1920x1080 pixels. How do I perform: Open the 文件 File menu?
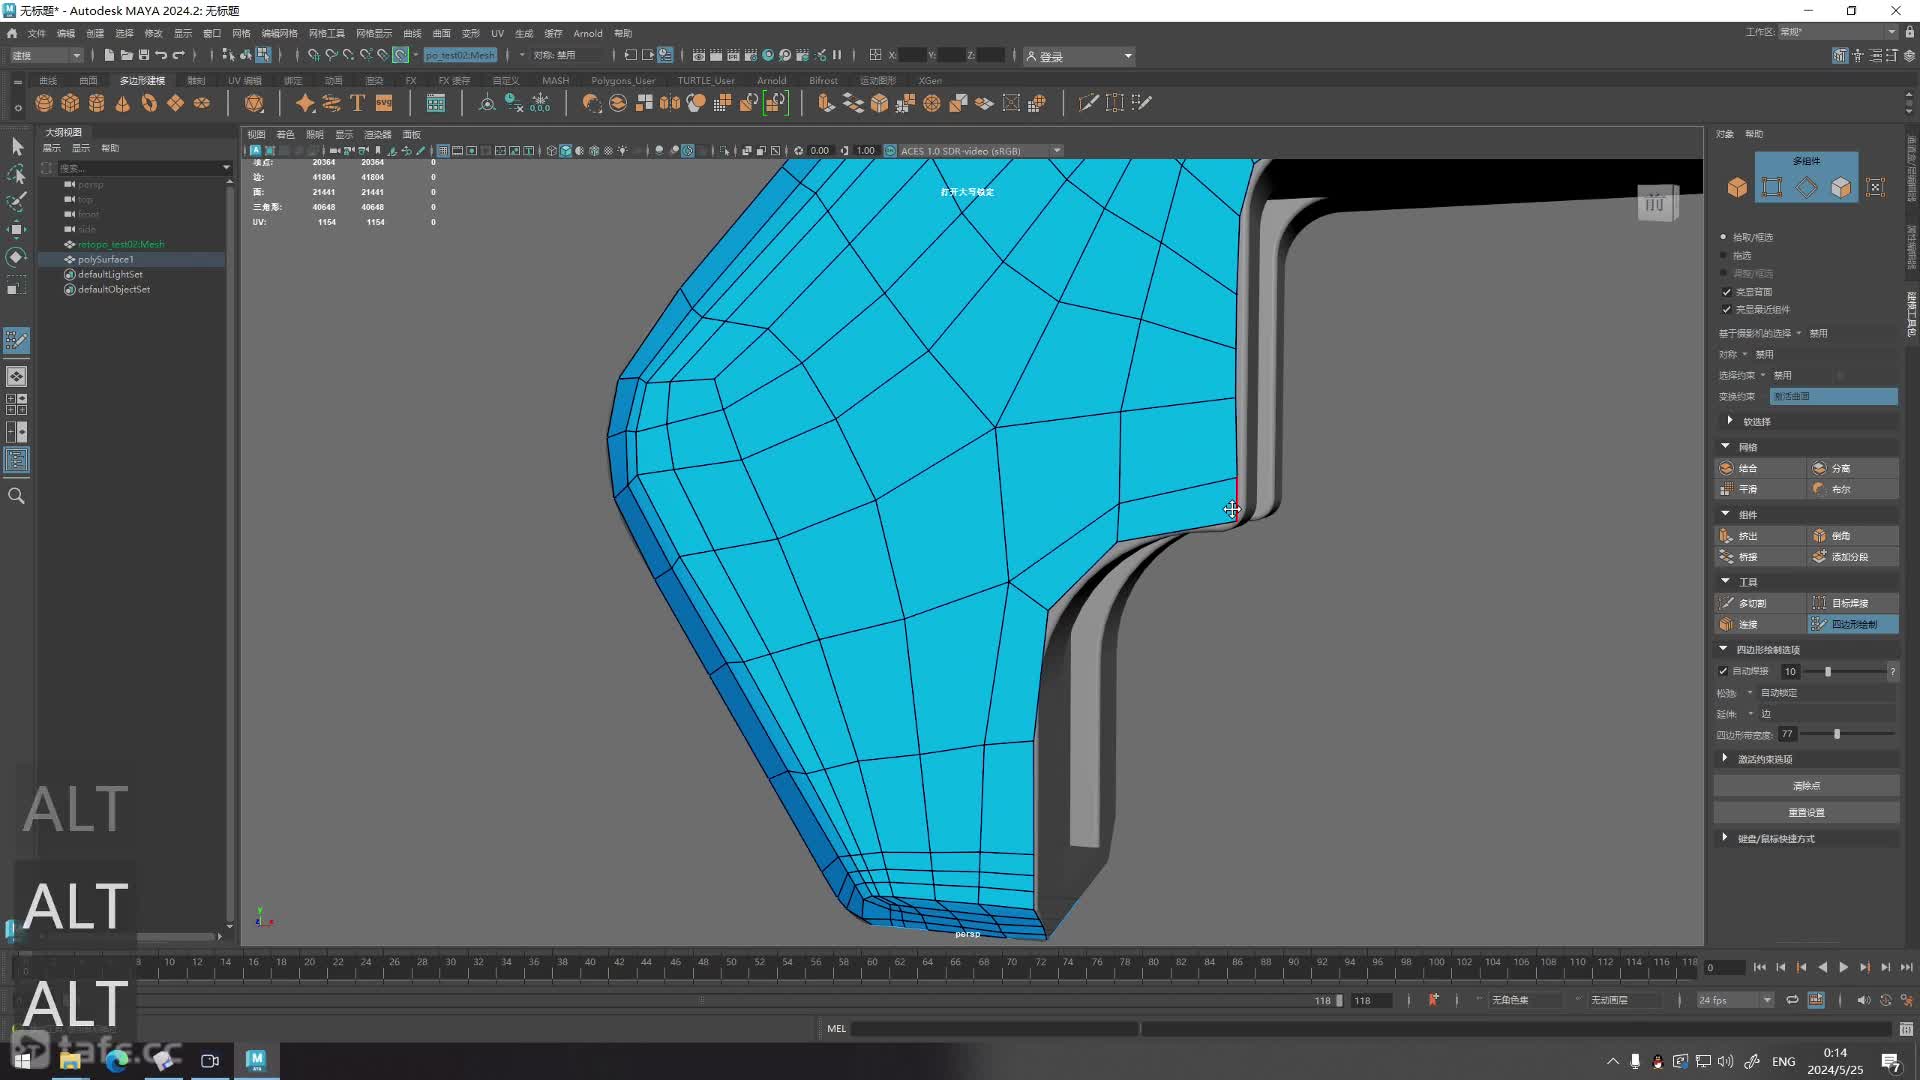click(36, 33)
